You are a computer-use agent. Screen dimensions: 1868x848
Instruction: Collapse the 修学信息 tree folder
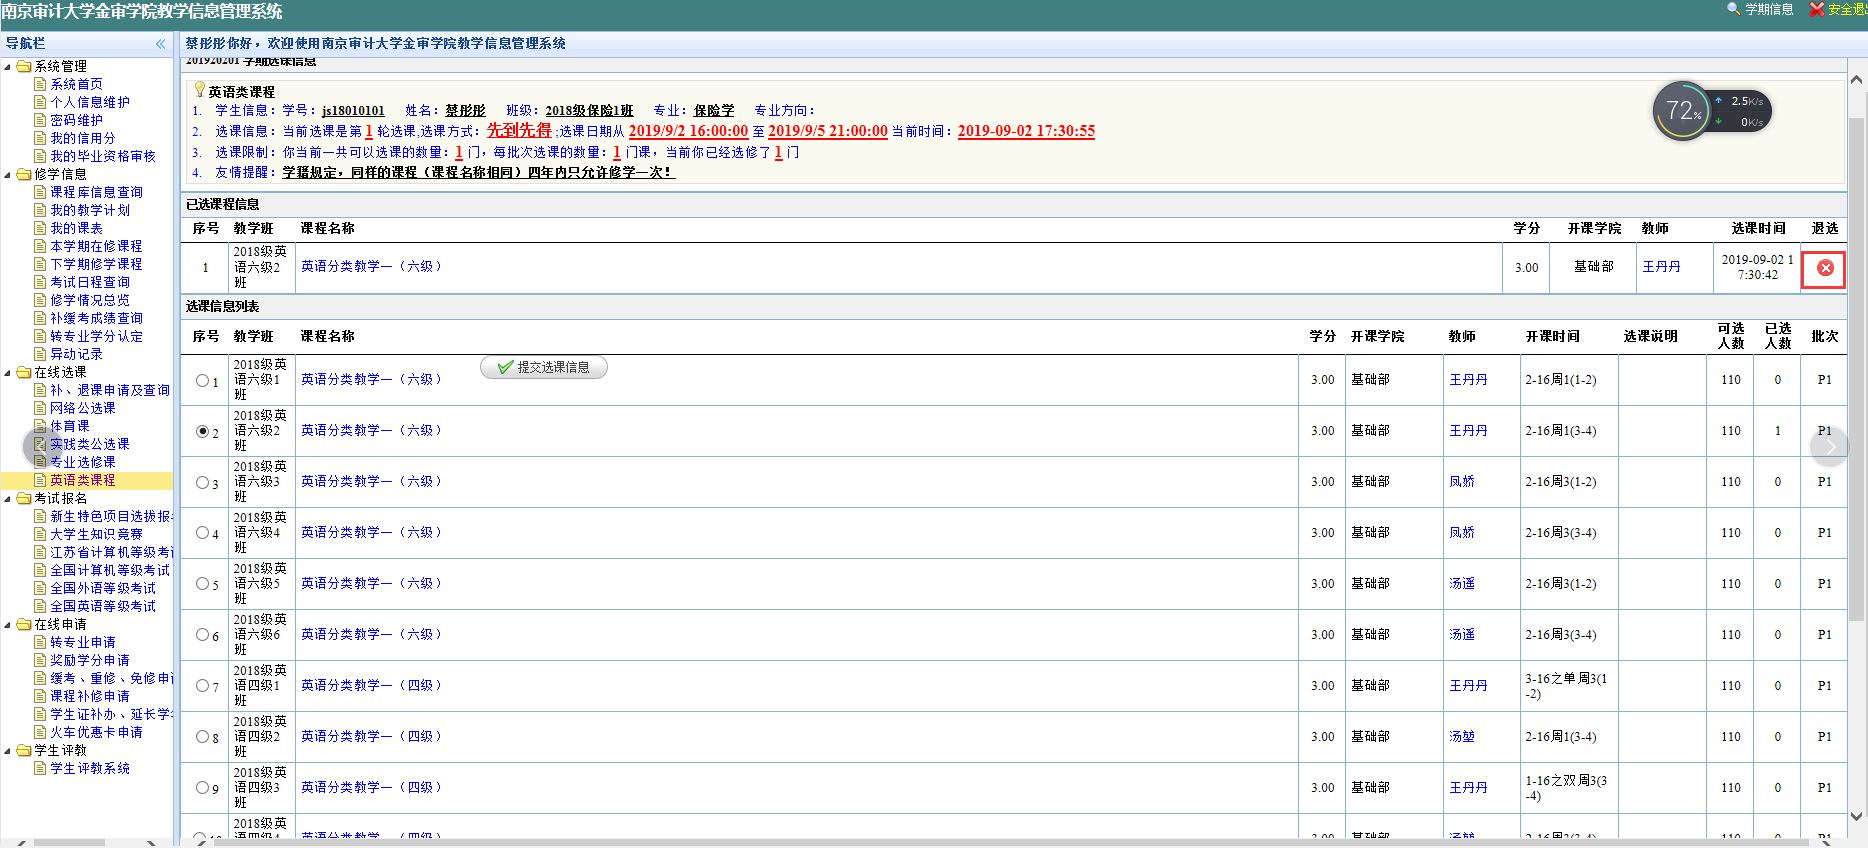tap(8, 175)
